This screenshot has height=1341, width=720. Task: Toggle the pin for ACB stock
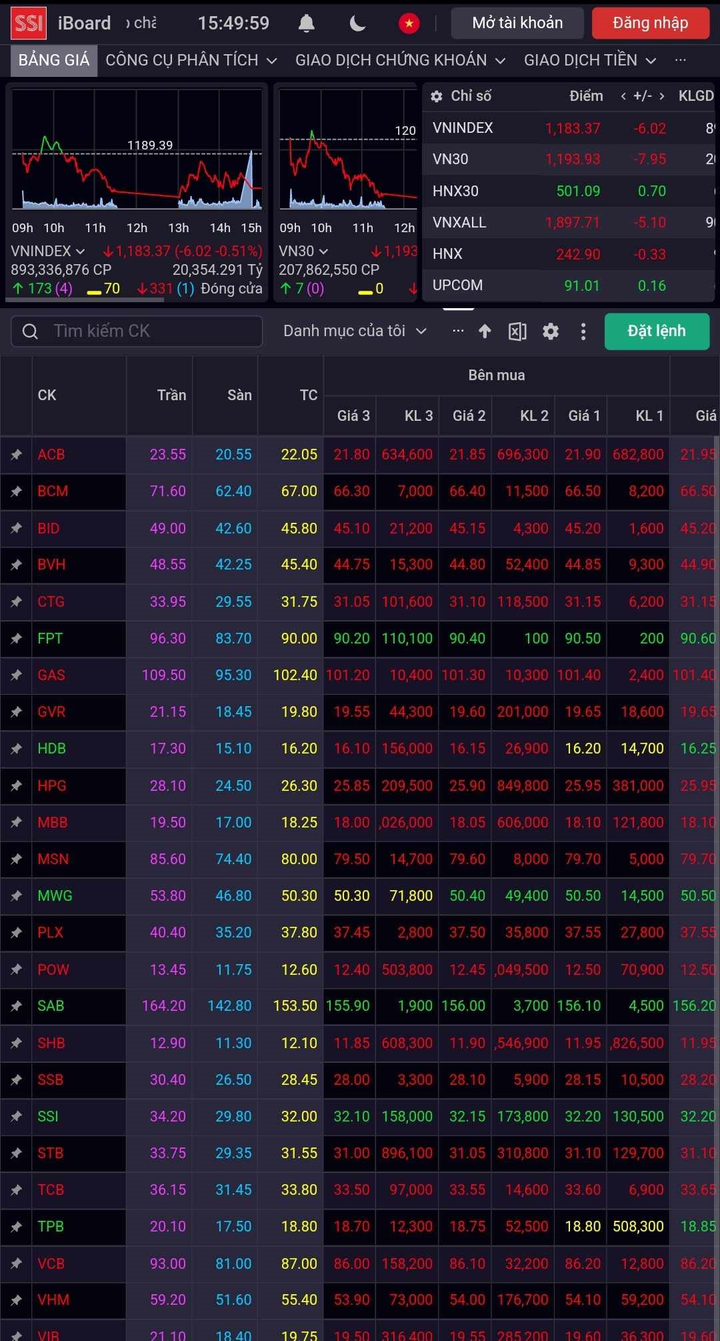click(x=16, y=455)
